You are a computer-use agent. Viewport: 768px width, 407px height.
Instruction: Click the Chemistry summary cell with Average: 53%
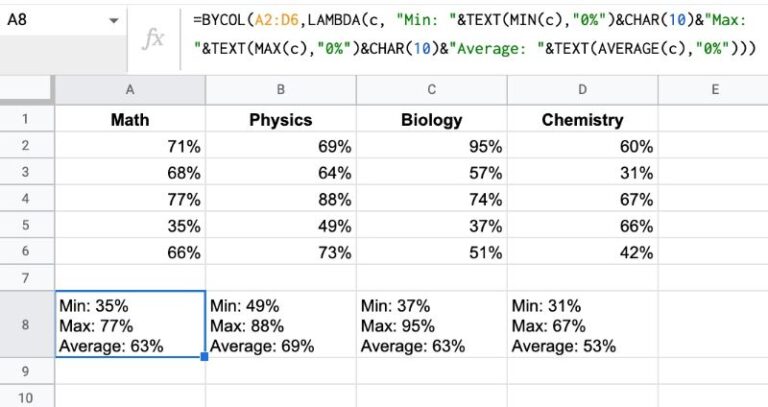pyautogui.click(x=583, y=324)
